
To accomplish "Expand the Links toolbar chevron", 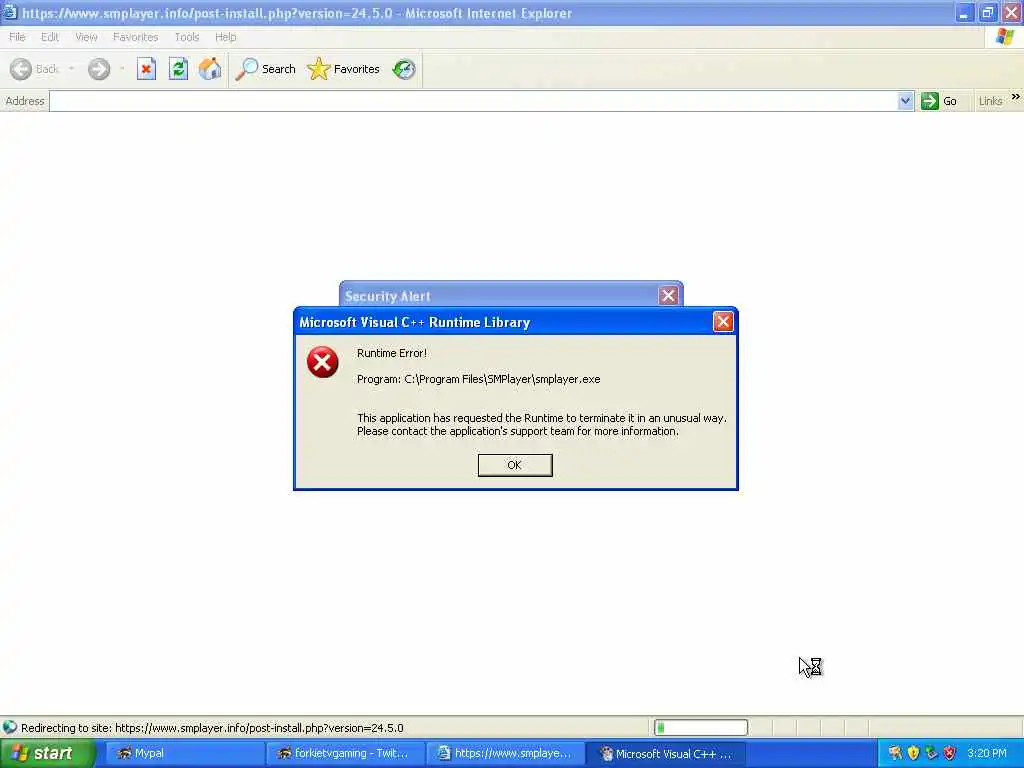I will tap(1016, 97).
